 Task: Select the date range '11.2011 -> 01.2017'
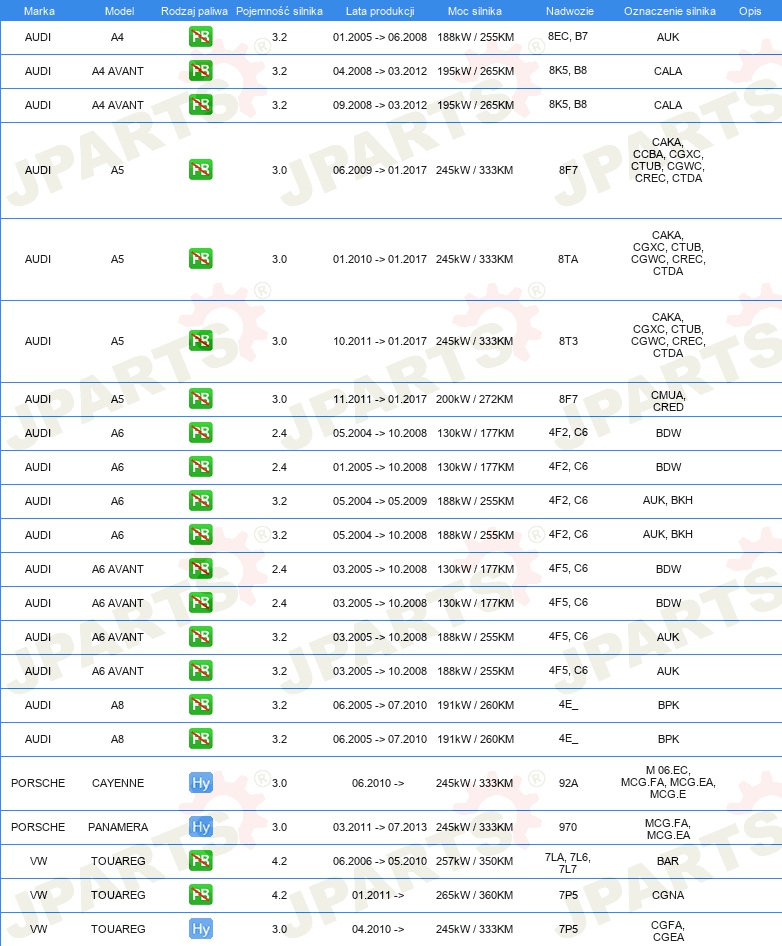(x=380, y=399)
